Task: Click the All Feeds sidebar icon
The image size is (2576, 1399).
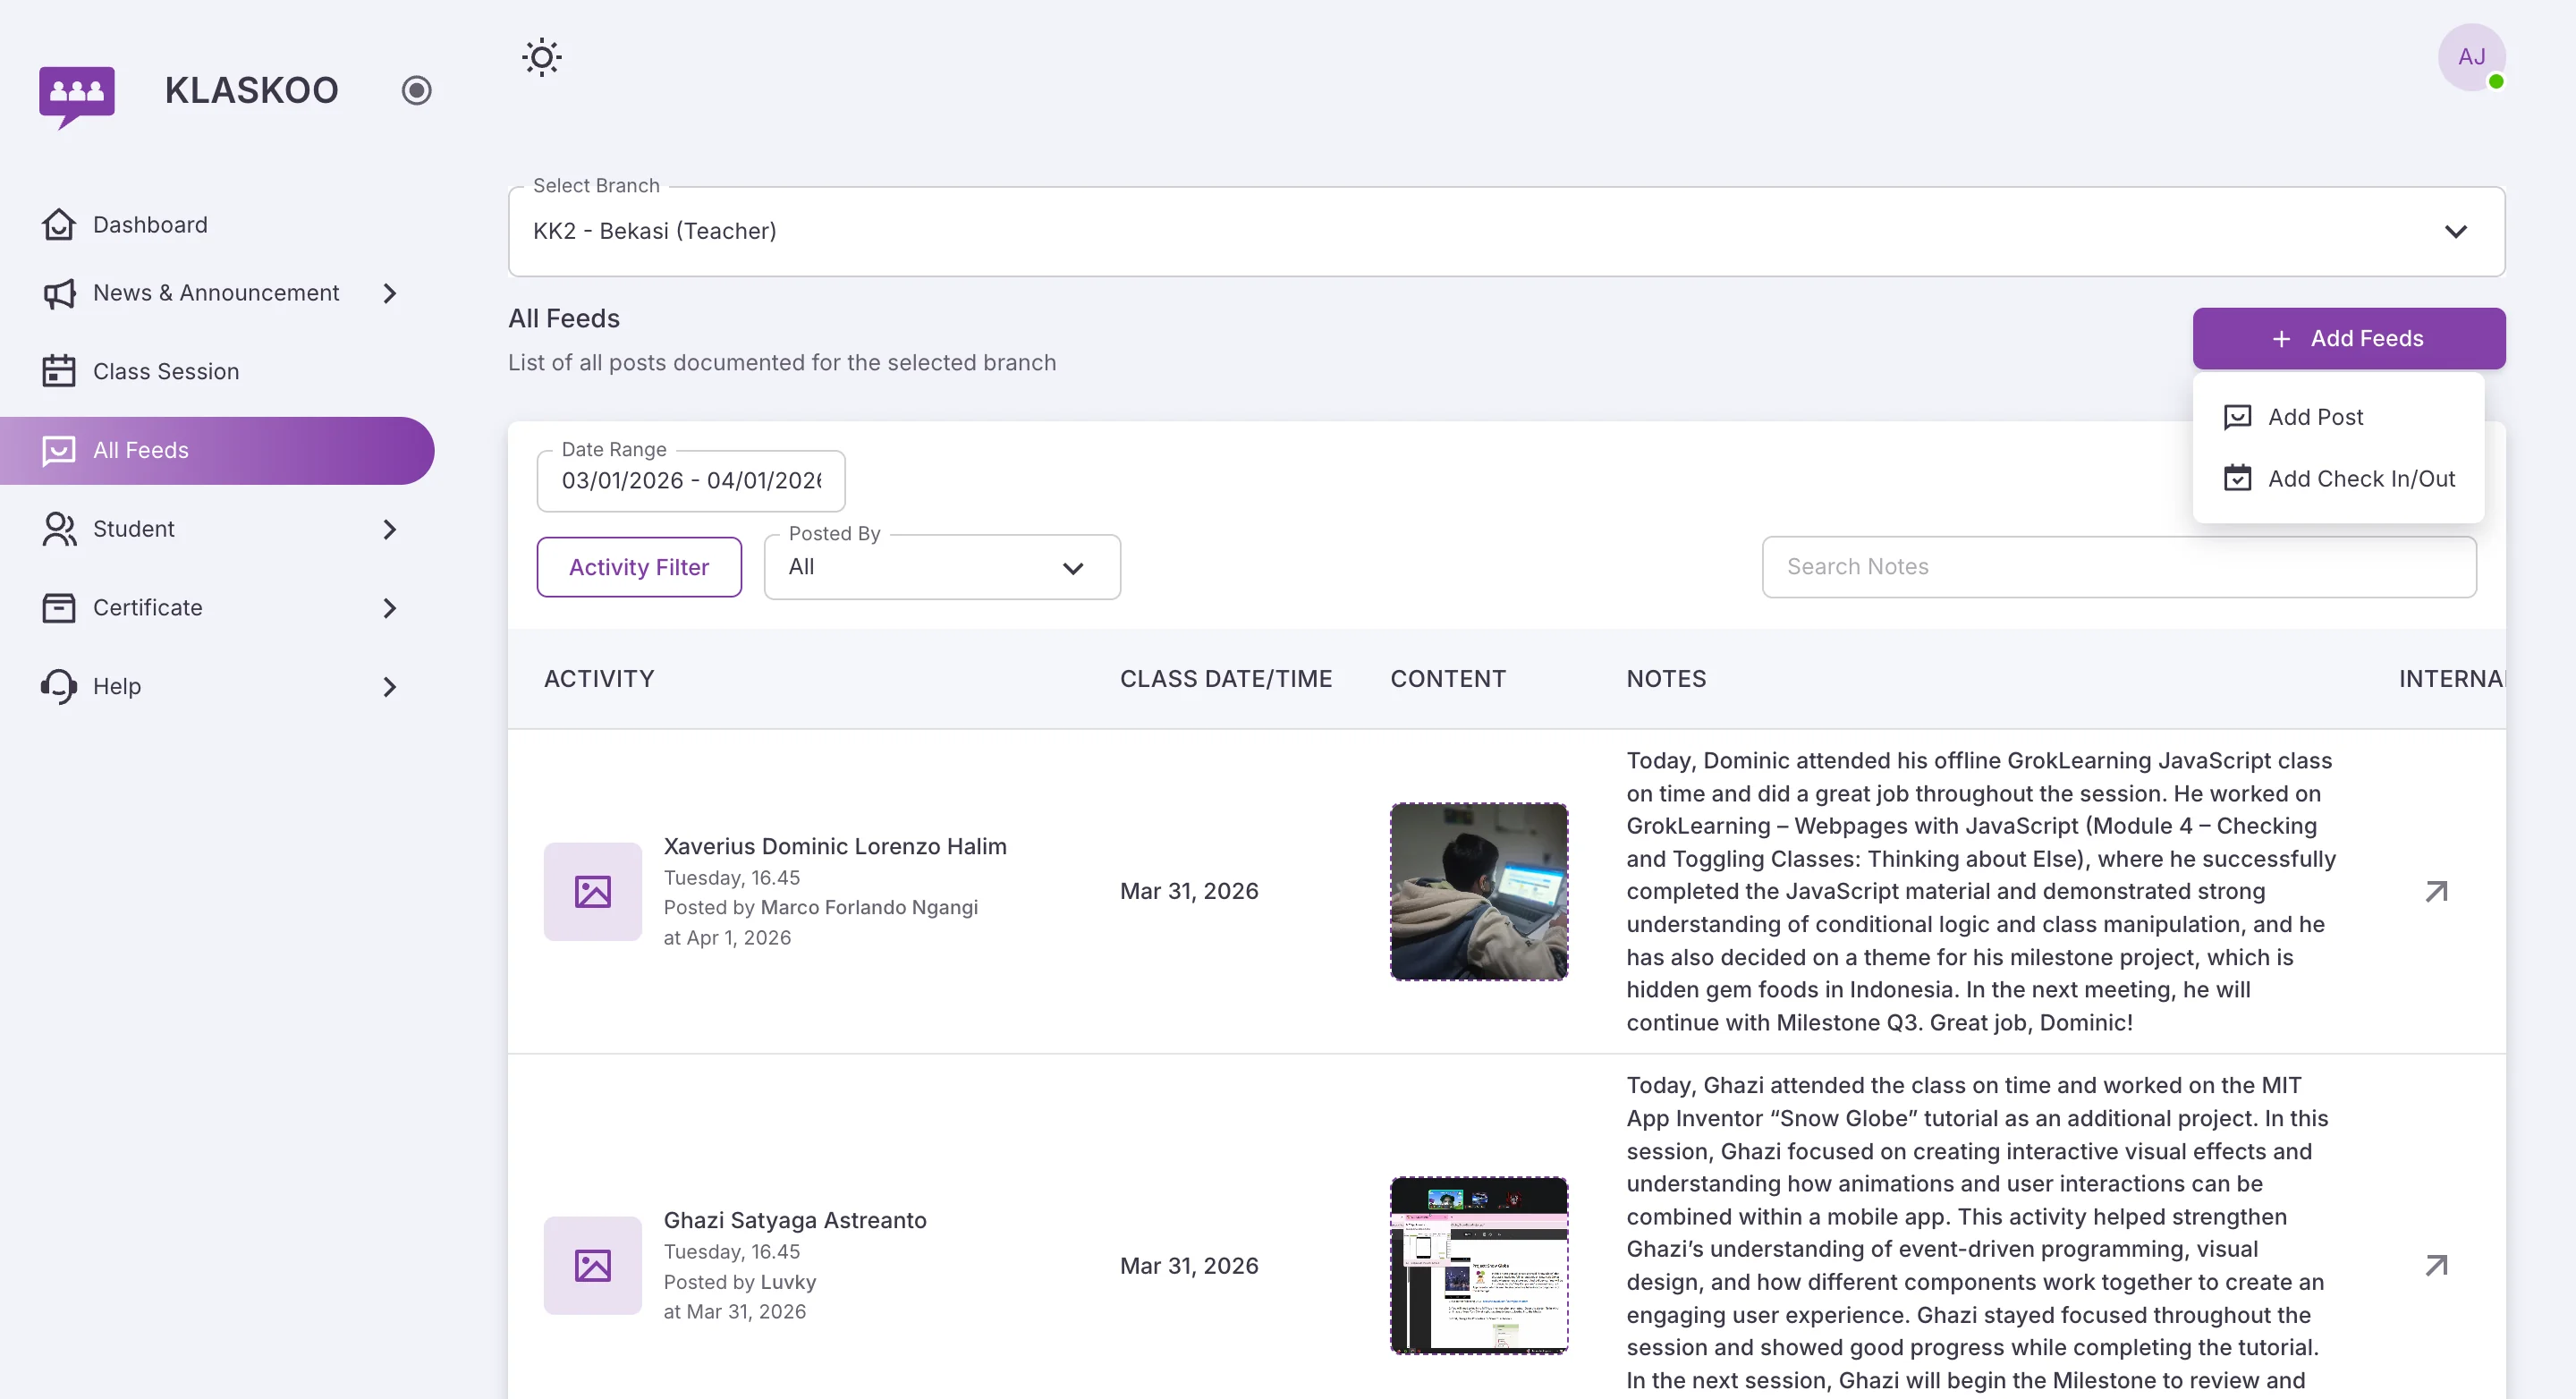Action: 58,450
